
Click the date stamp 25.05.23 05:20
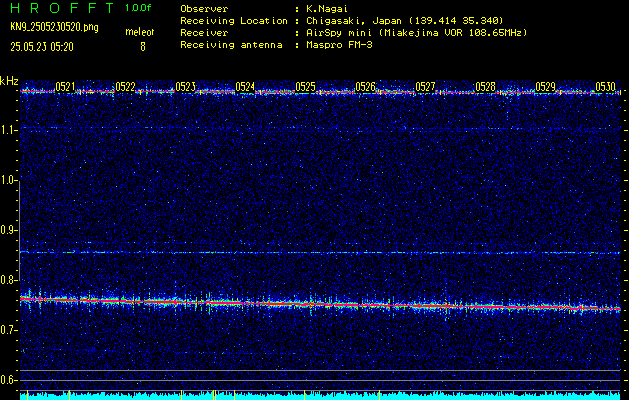[42, 47]
